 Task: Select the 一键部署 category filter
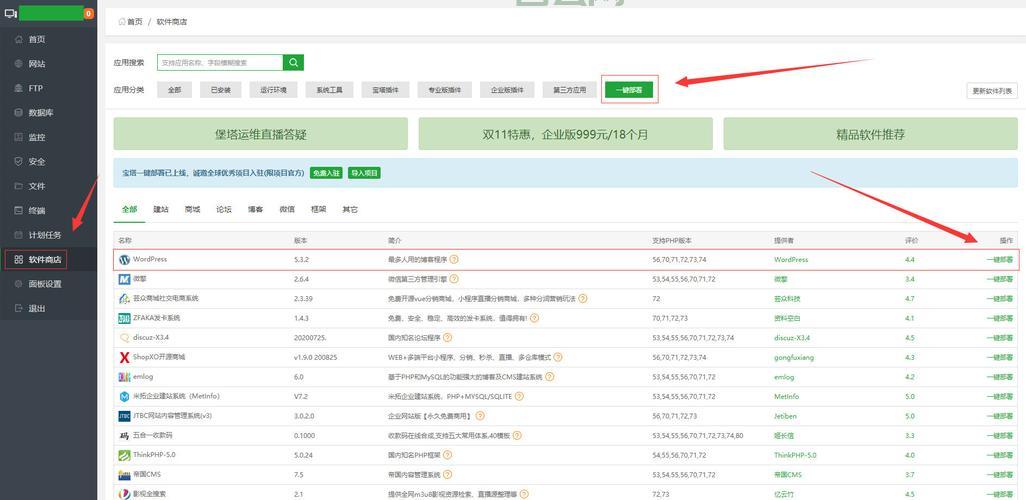(x=629, y=90)
